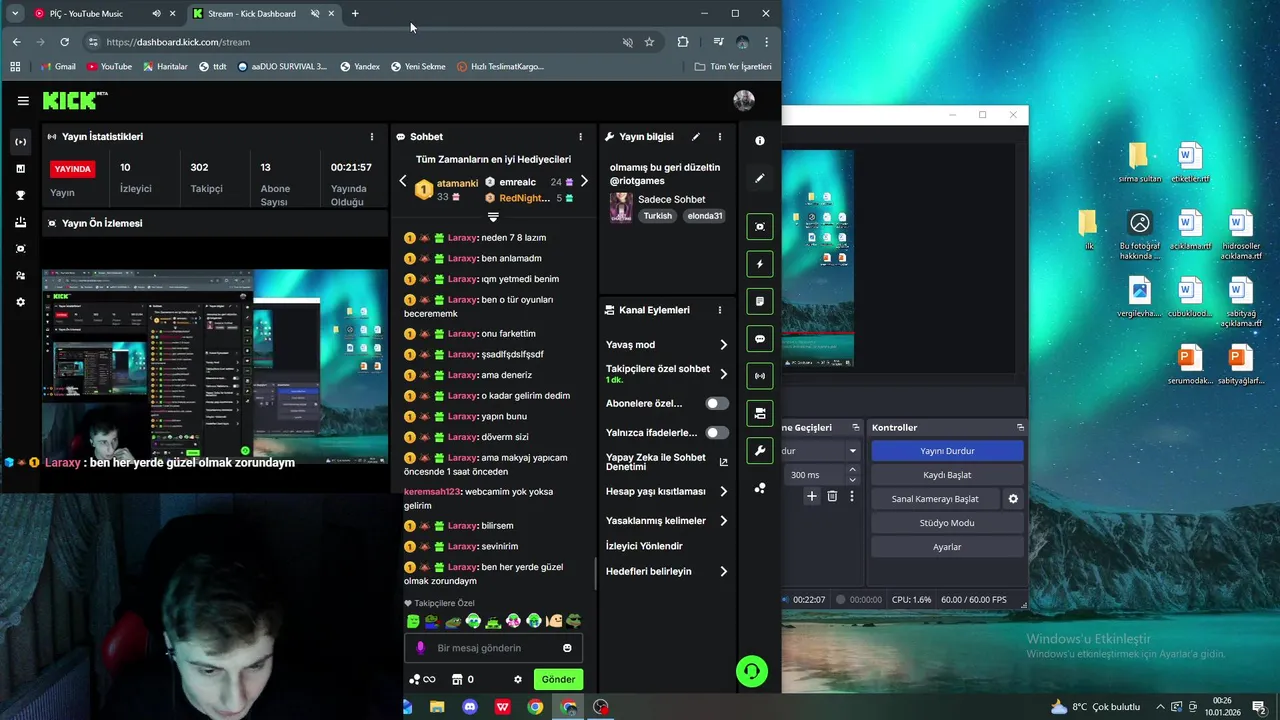Show previous top gifters with left arrow
Image resolution: width=1280 pixels, height=720 pixels.
tap(403, 182)
